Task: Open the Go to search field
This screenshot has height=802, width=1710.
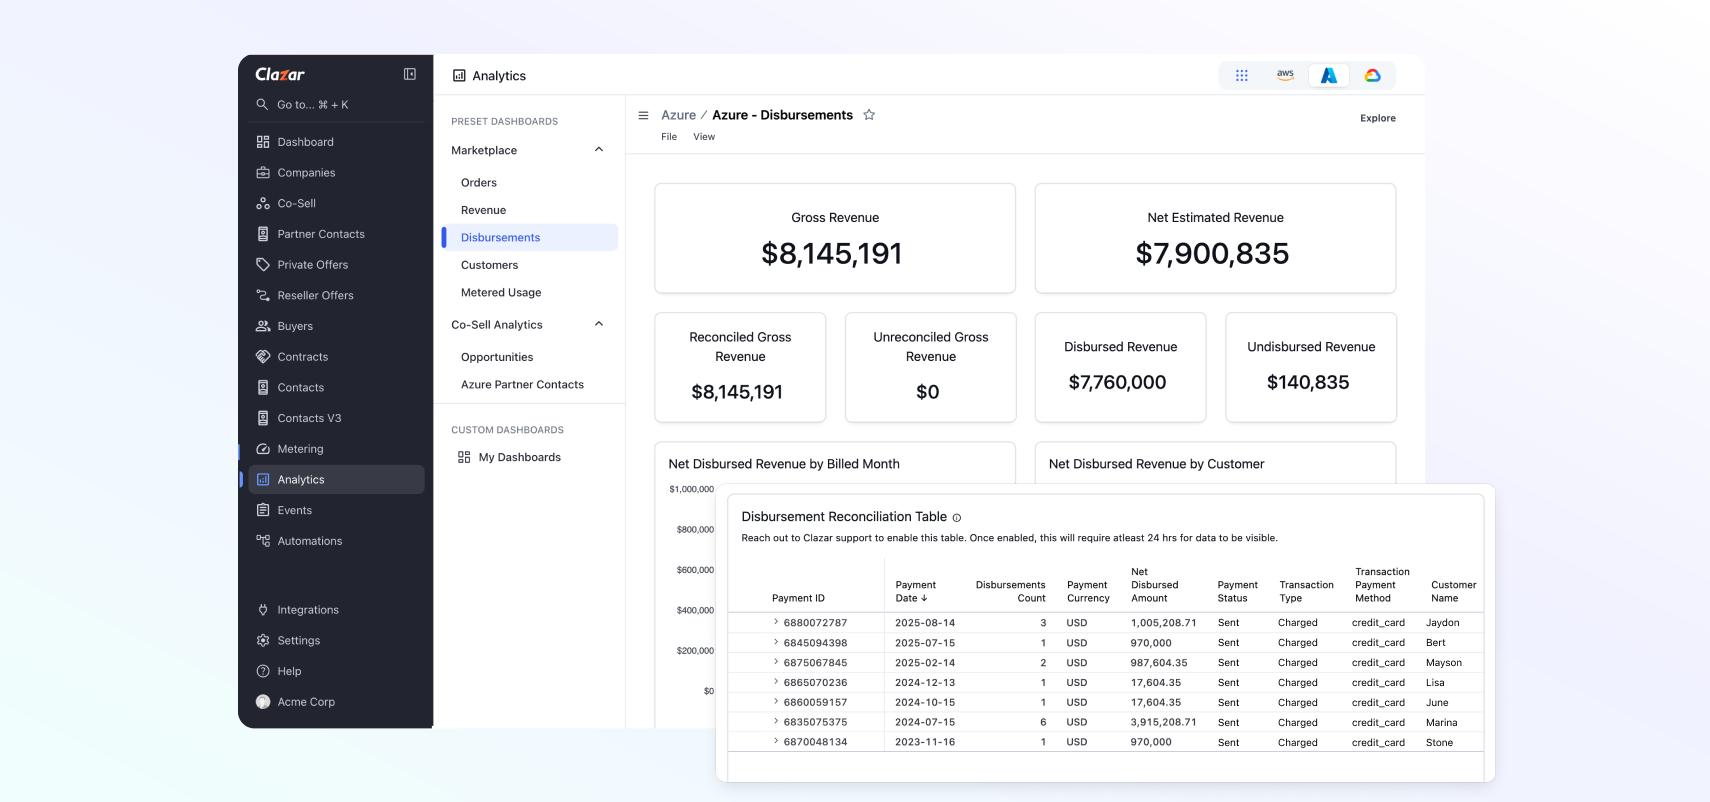Action: [336, 104]
